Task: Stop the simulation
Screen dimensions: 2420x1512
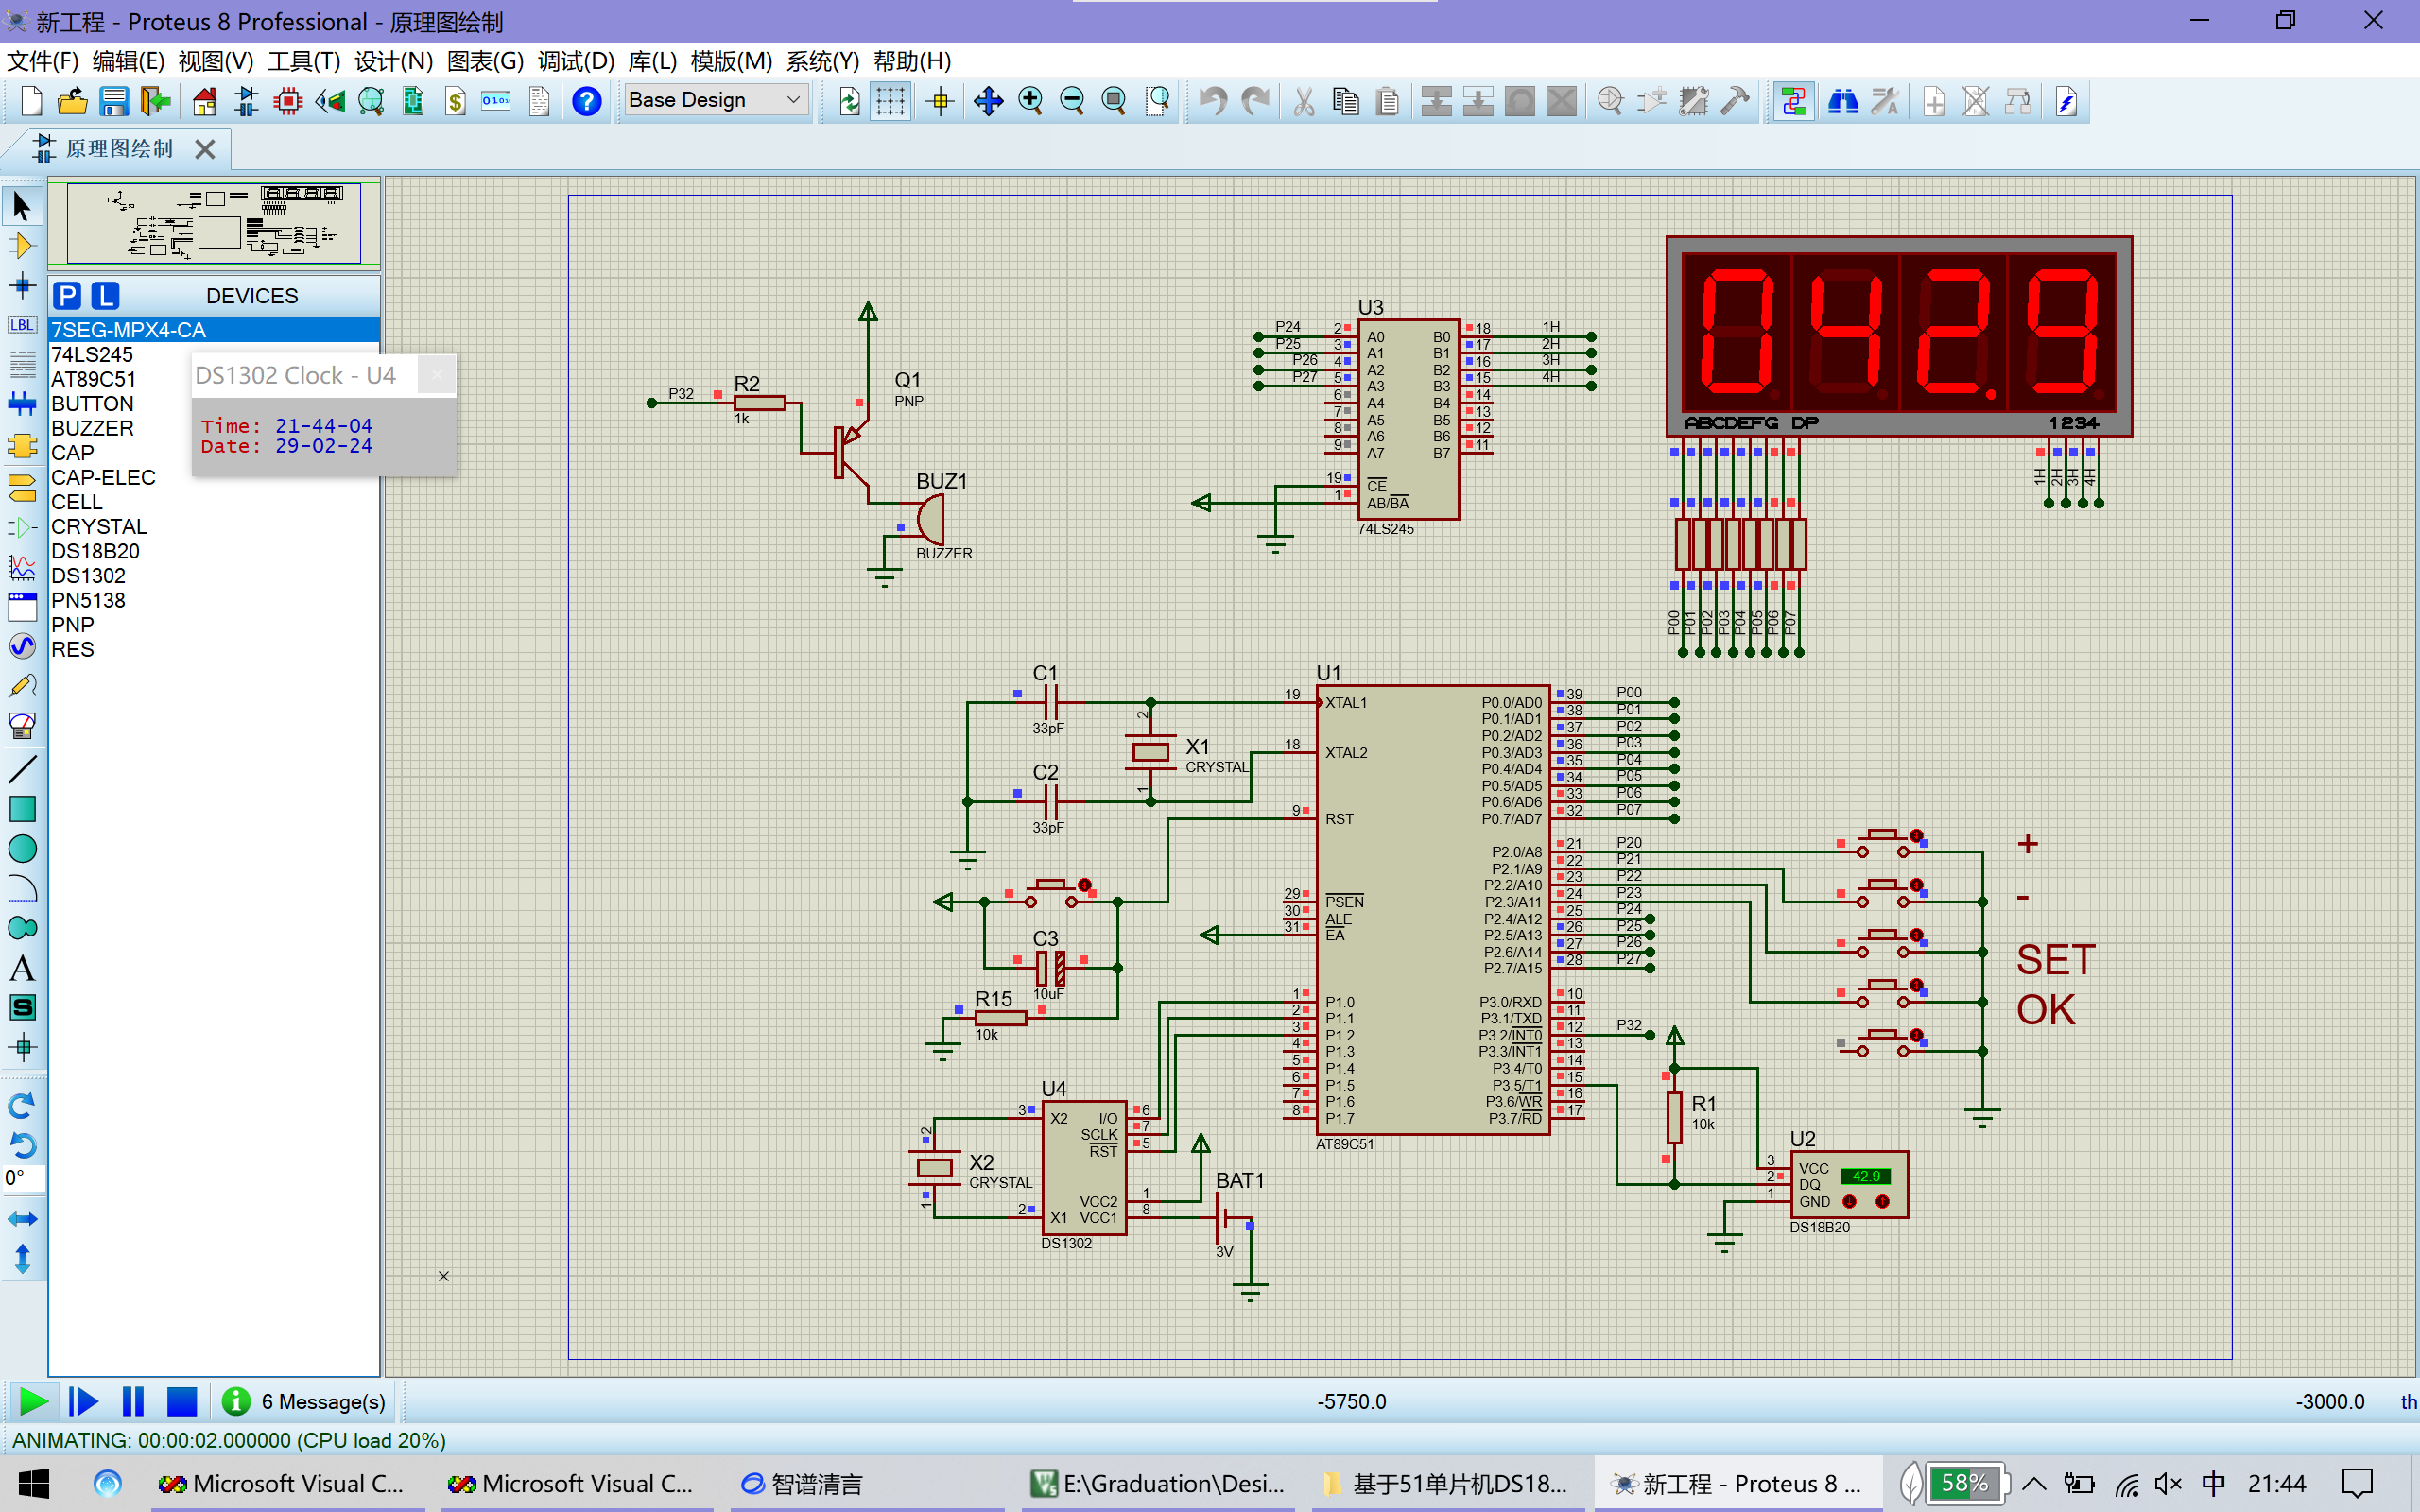Action: click(x=181, y=1402)
